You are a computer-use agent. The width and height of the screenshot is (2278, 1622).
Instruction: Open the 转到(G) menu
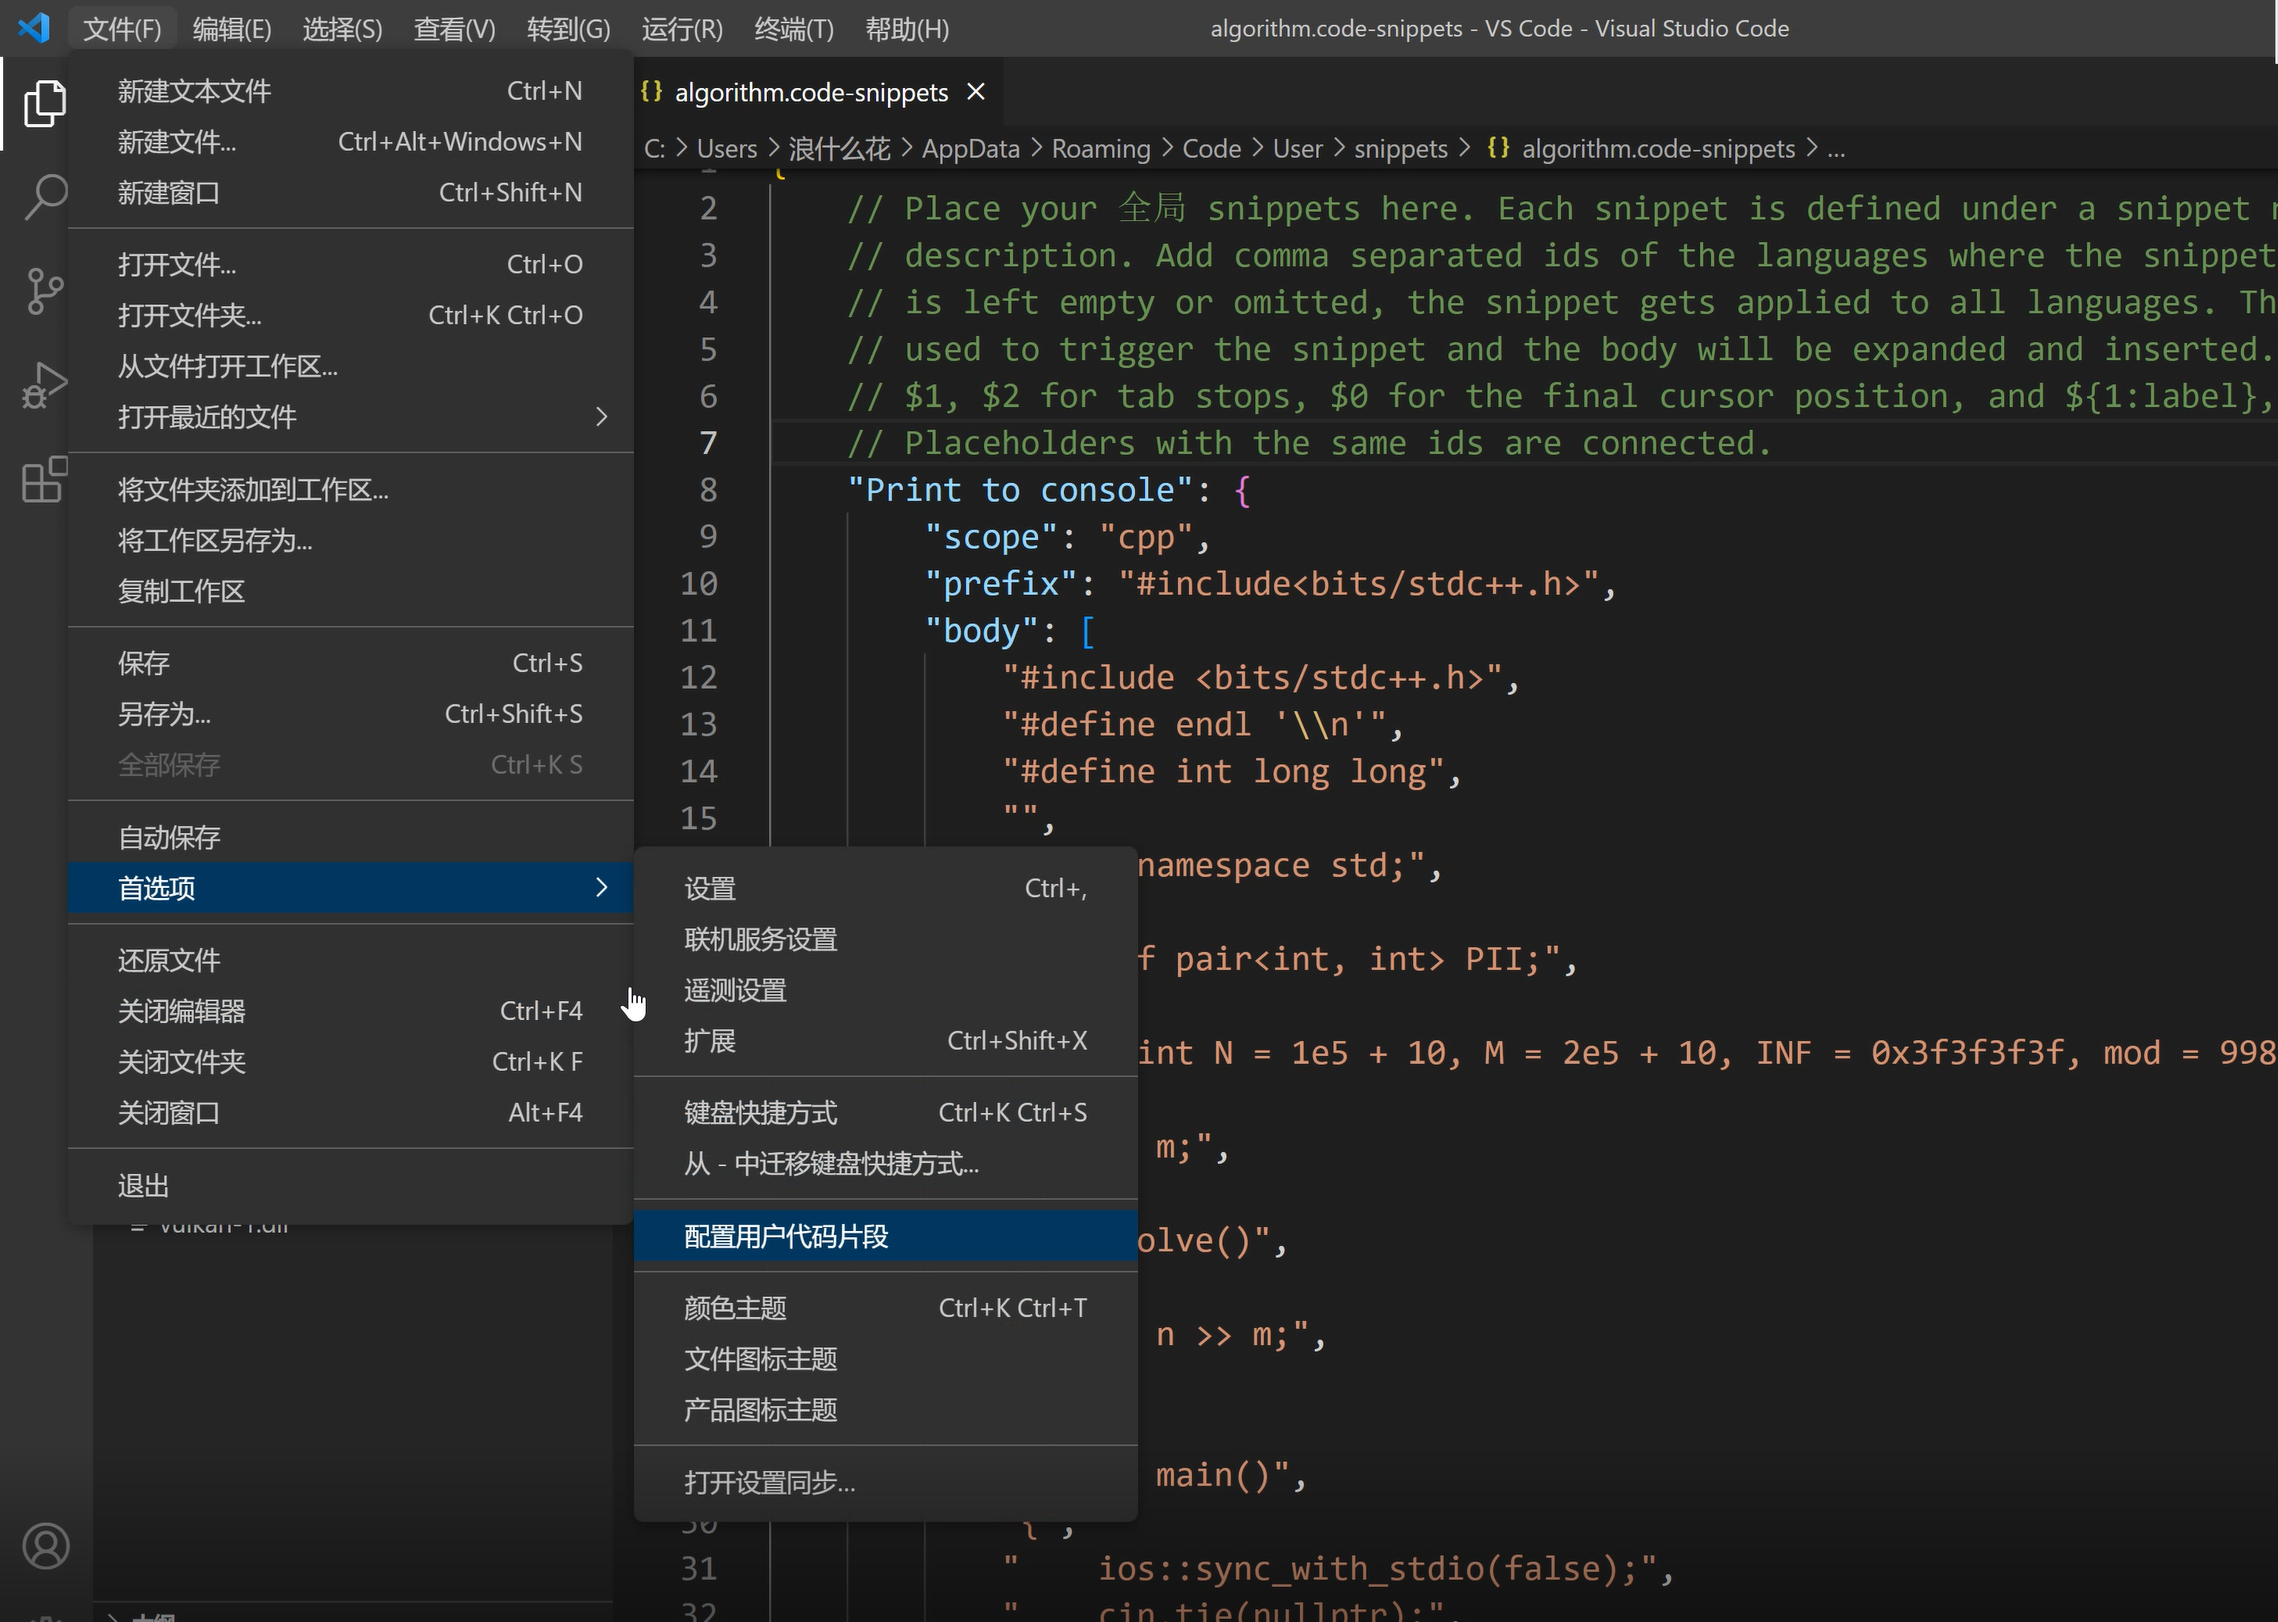[569, 29]
